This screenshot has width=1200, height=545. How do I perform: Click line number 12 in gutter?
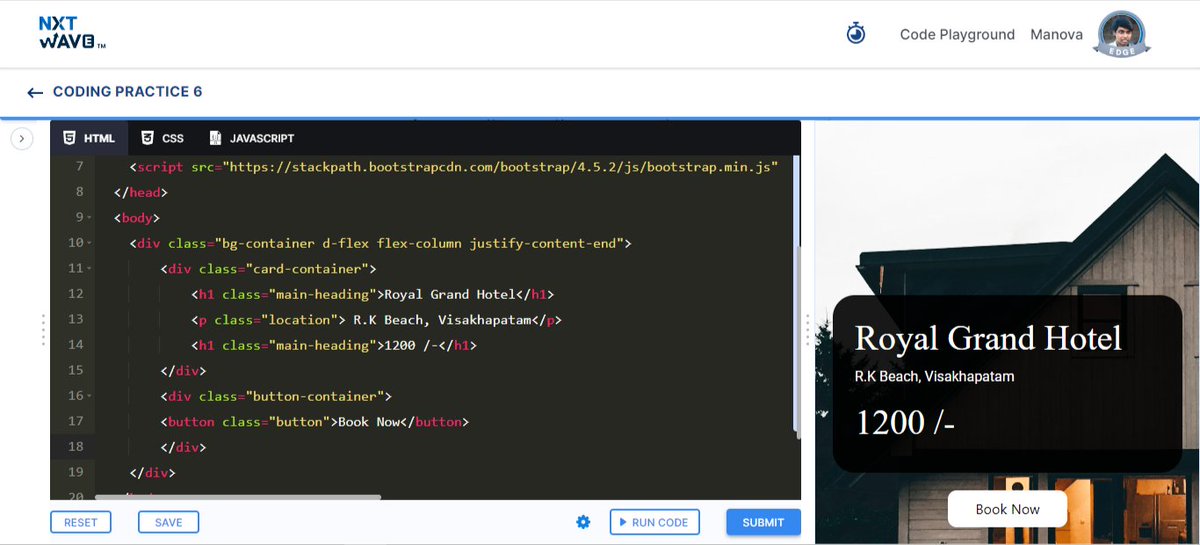click(x=76, y=294)
